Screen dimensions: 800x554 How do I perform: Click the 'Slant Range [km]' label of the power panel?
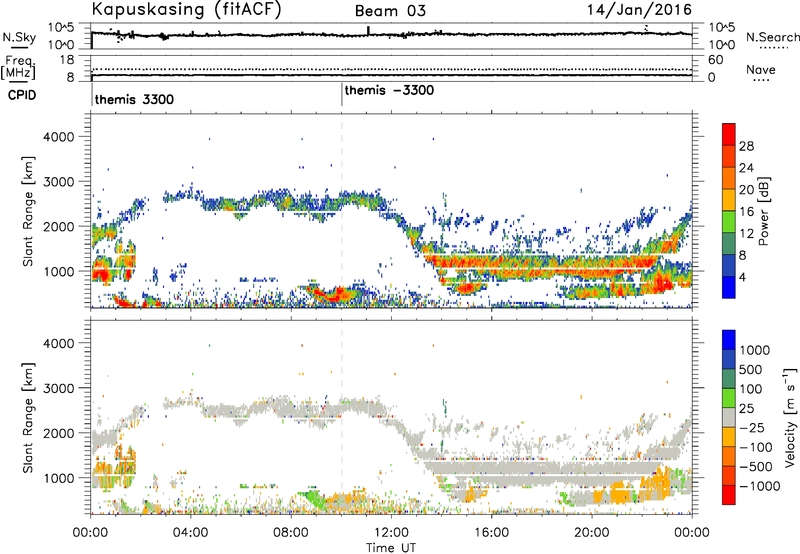pyautogui.click(x=29, y=211)
